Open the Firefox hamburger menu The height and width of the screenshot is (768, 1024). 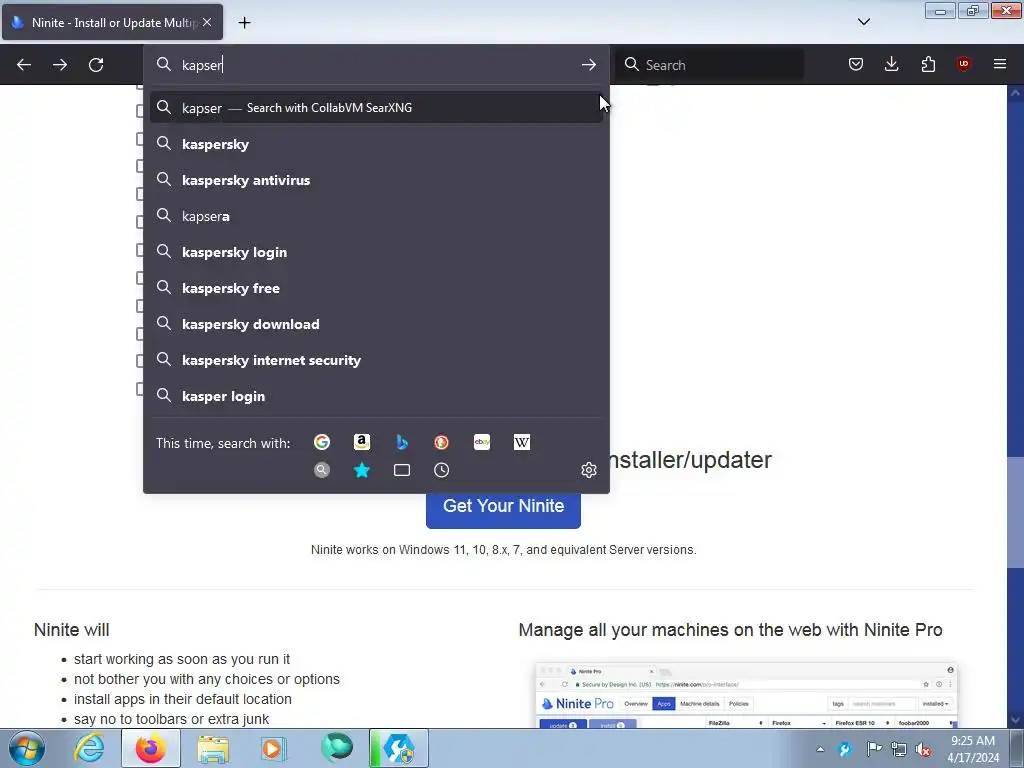point(1000,64)
